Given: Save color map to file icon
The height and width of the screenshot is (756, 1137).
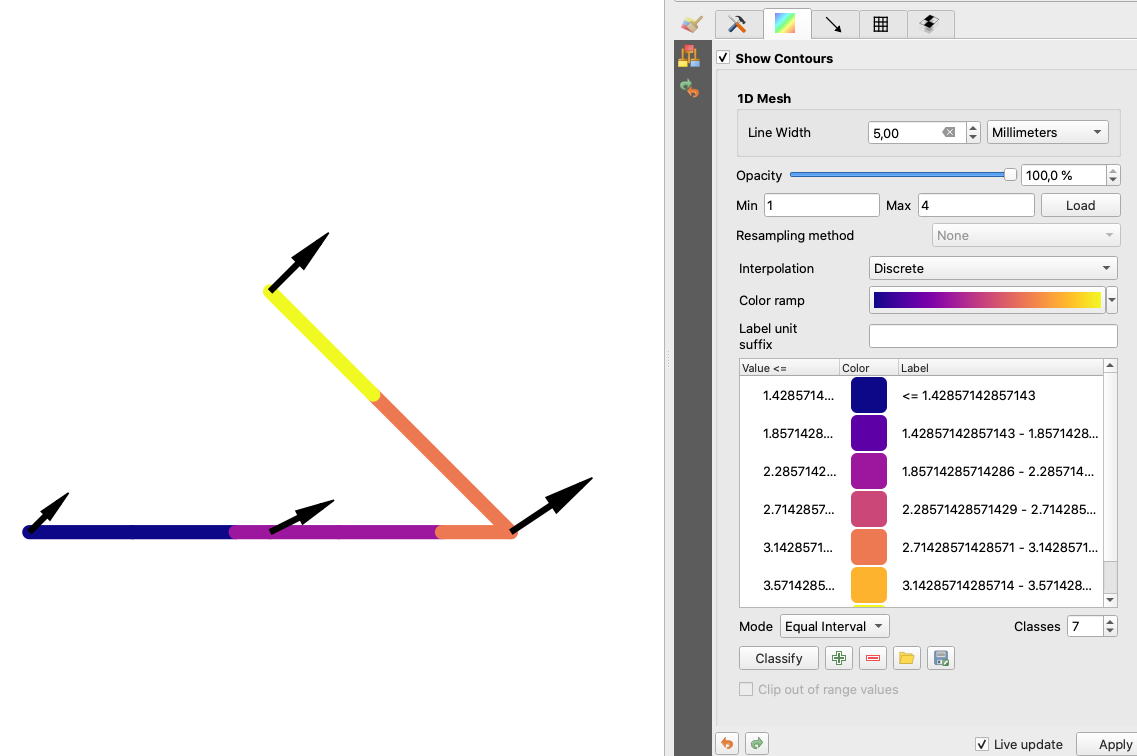Looking at the screenshot, I should tap(940, 658).
